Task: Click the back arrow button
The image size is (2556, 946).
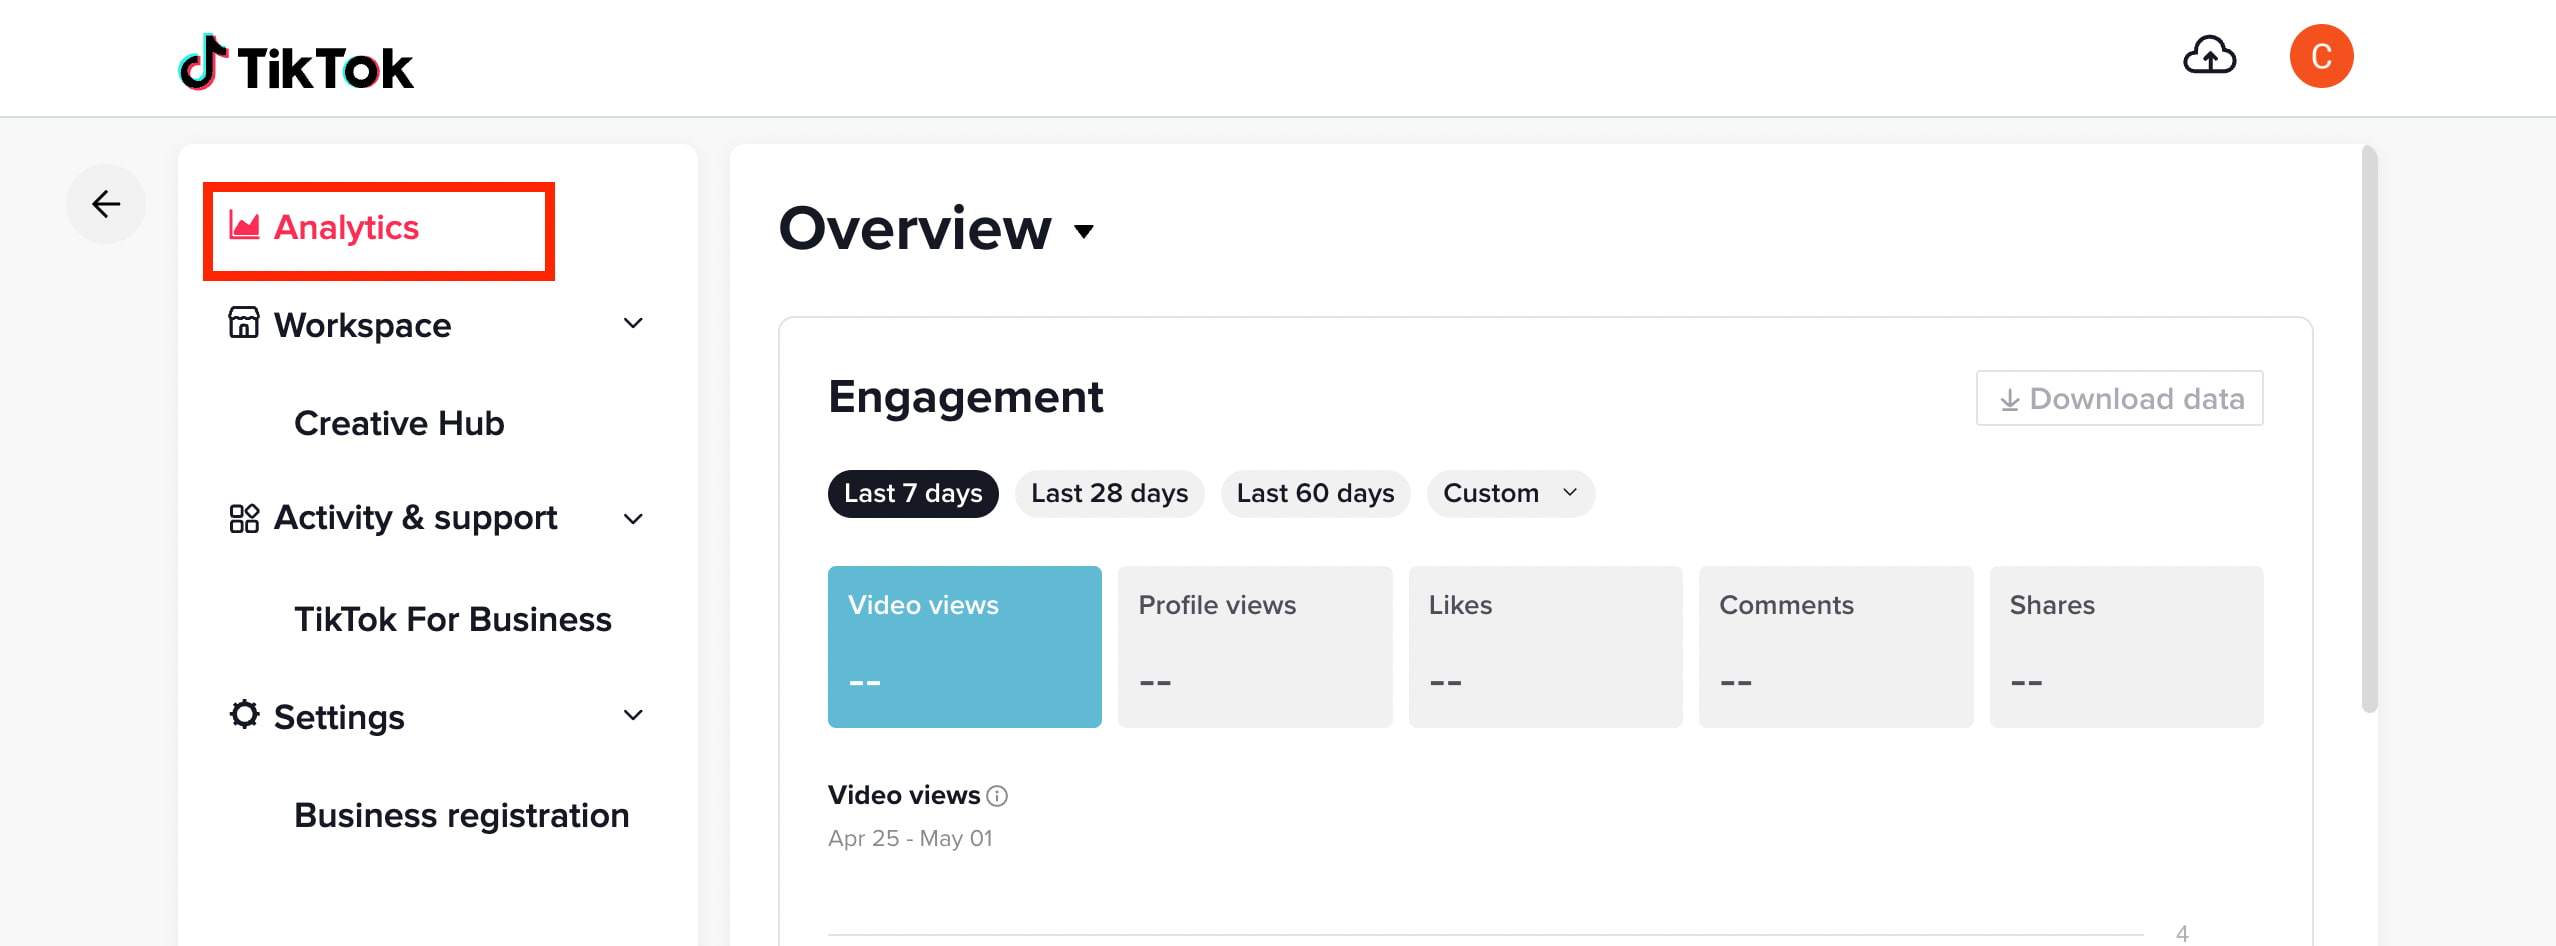Action: (105, 203)
